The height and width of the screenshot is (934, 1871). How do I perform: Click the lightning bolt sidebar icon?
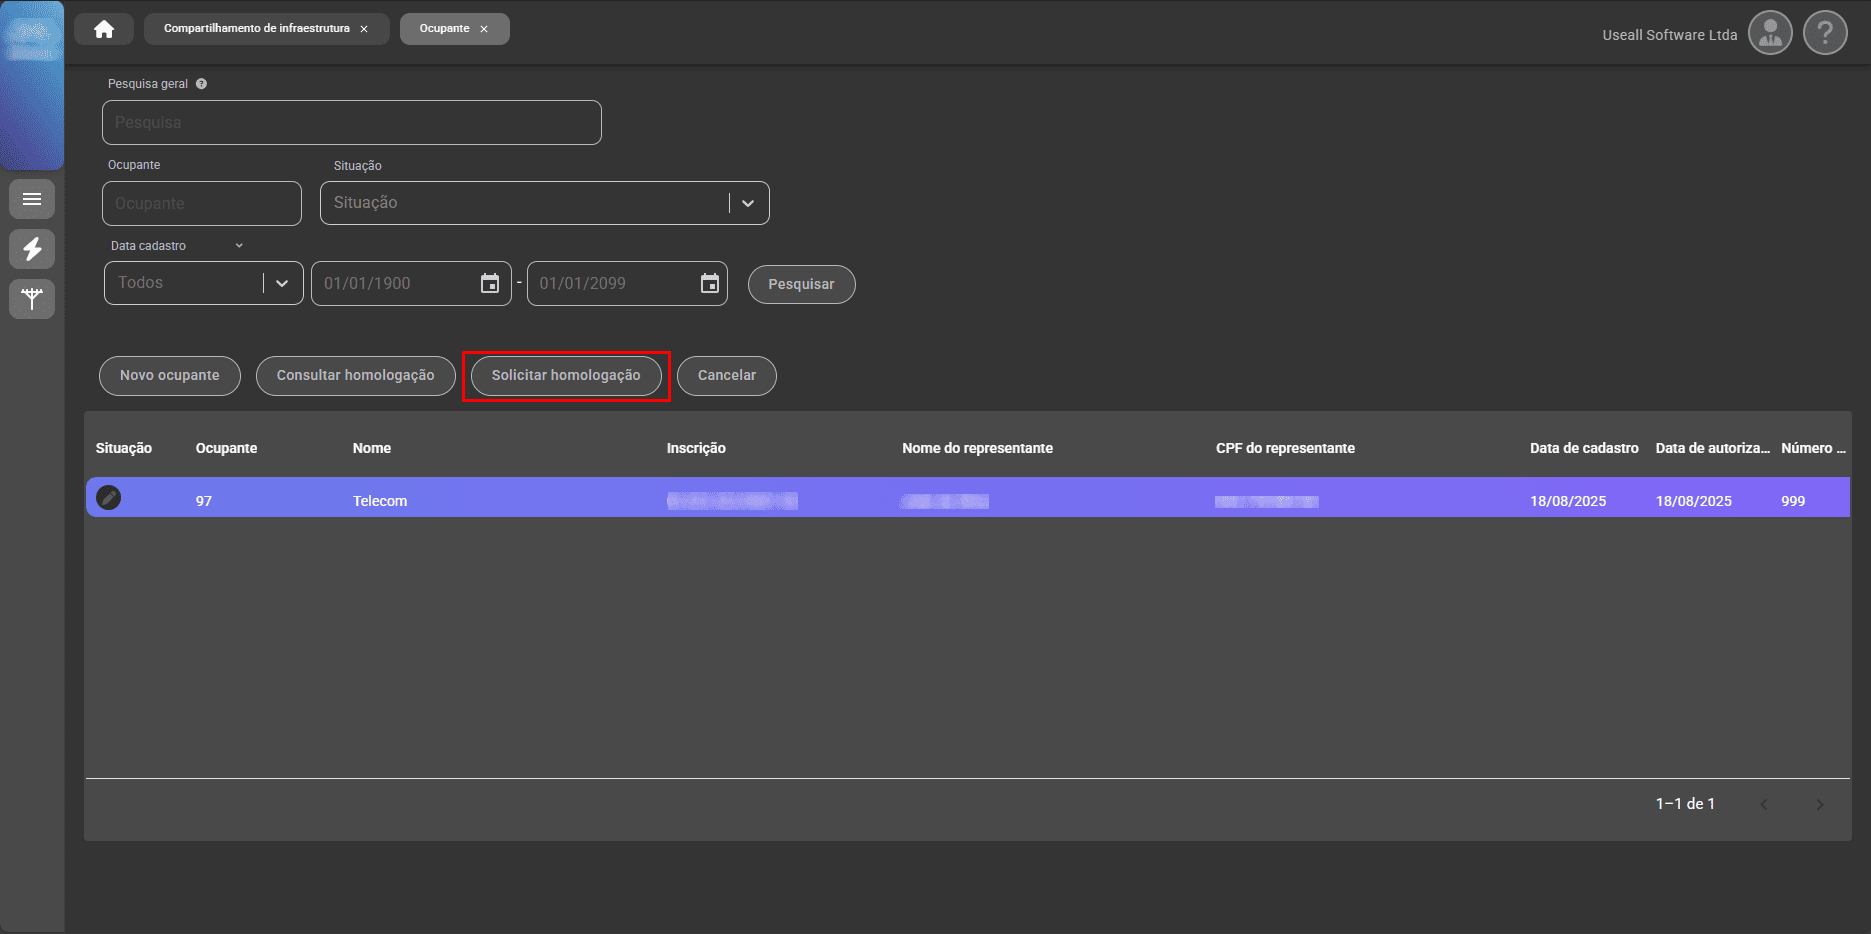point(32,249)
